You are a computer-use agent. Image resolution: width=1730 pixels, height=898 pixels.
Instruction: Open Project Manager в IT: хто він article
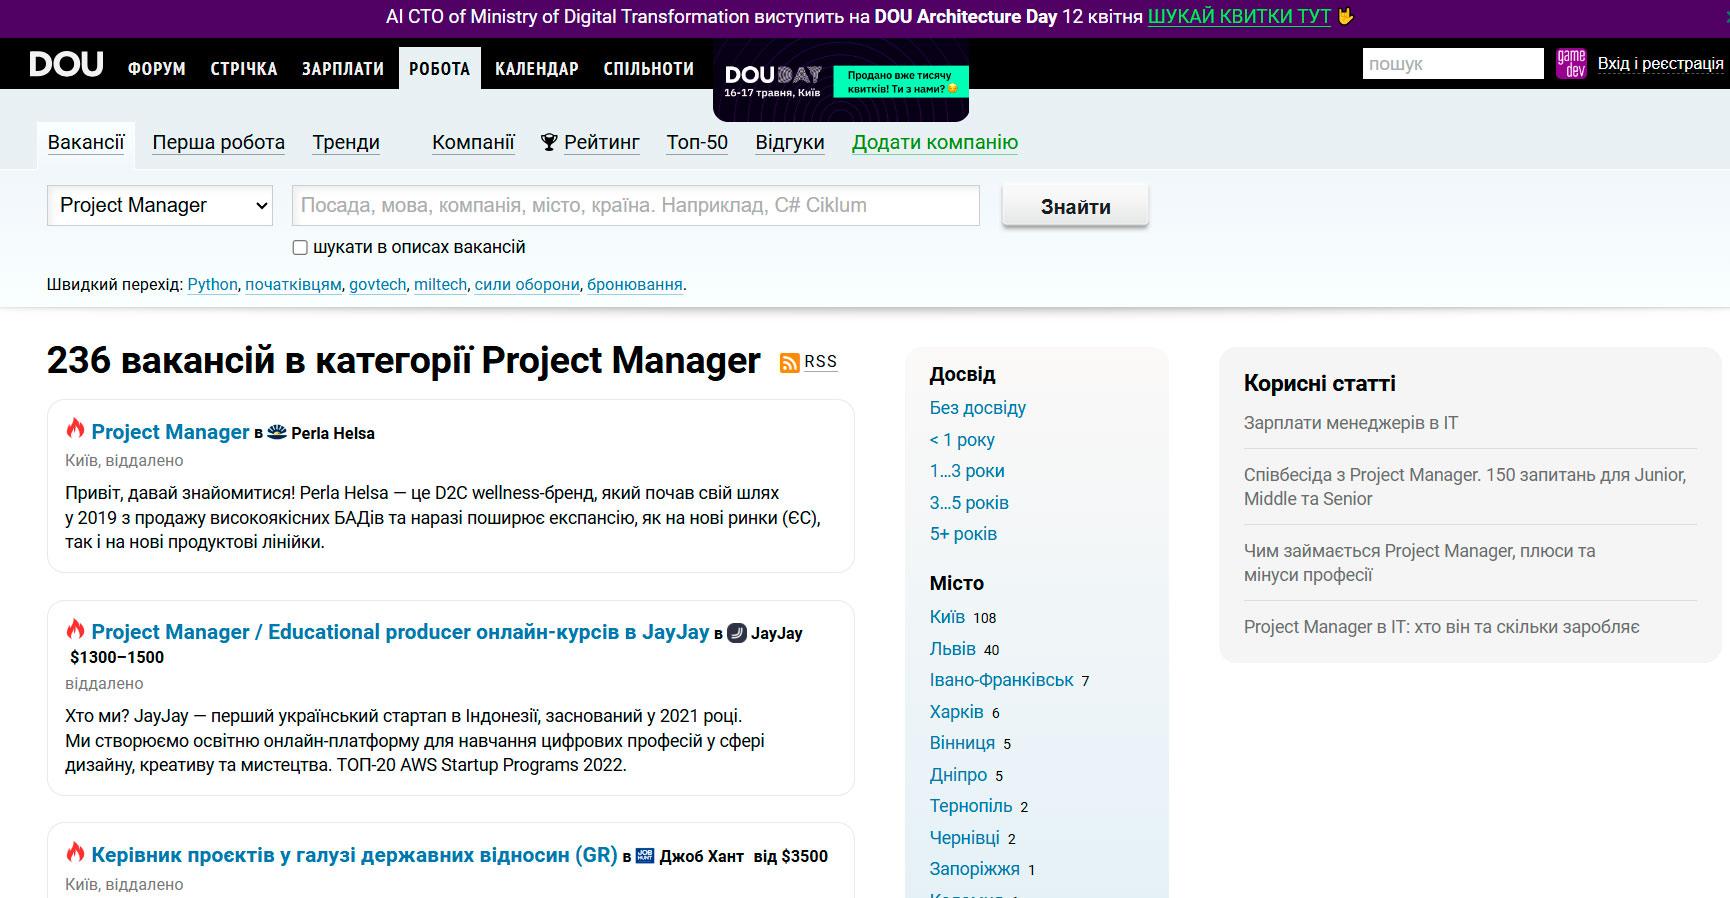pos(1442,627)
